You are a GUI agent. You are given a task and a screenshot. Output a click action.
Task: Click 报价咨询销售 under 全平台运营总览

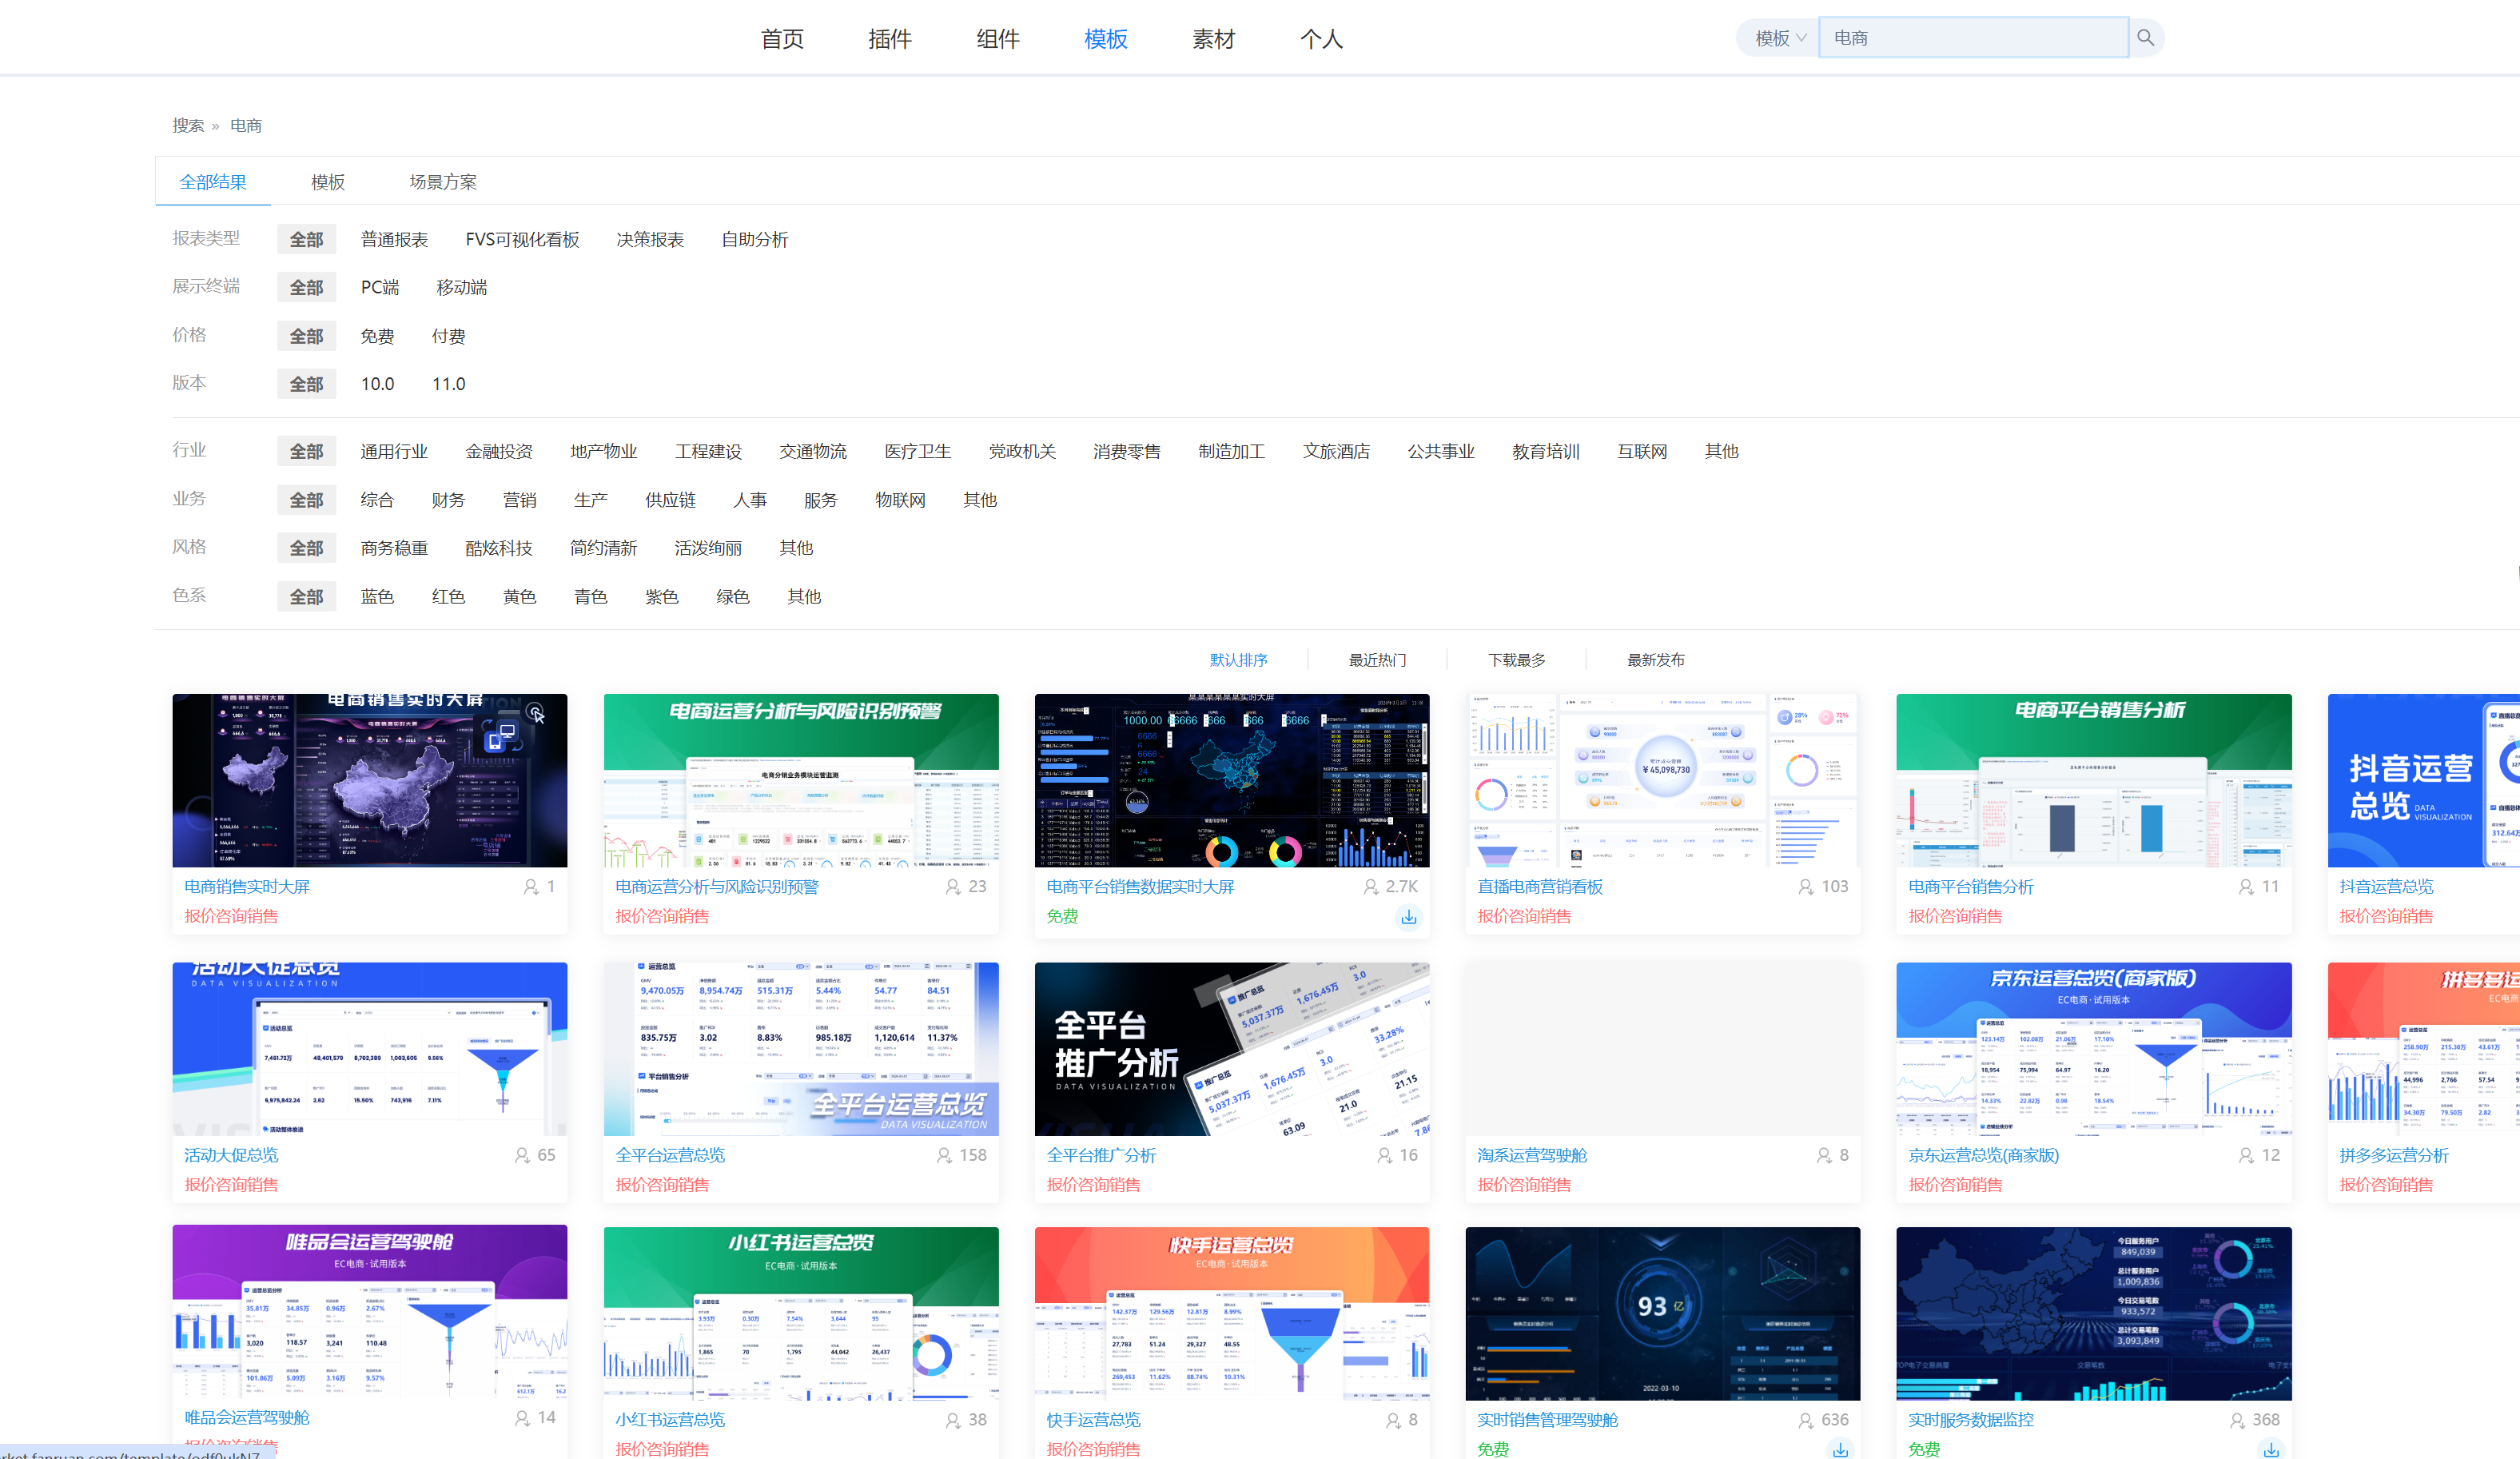[x=662, y=1184]
